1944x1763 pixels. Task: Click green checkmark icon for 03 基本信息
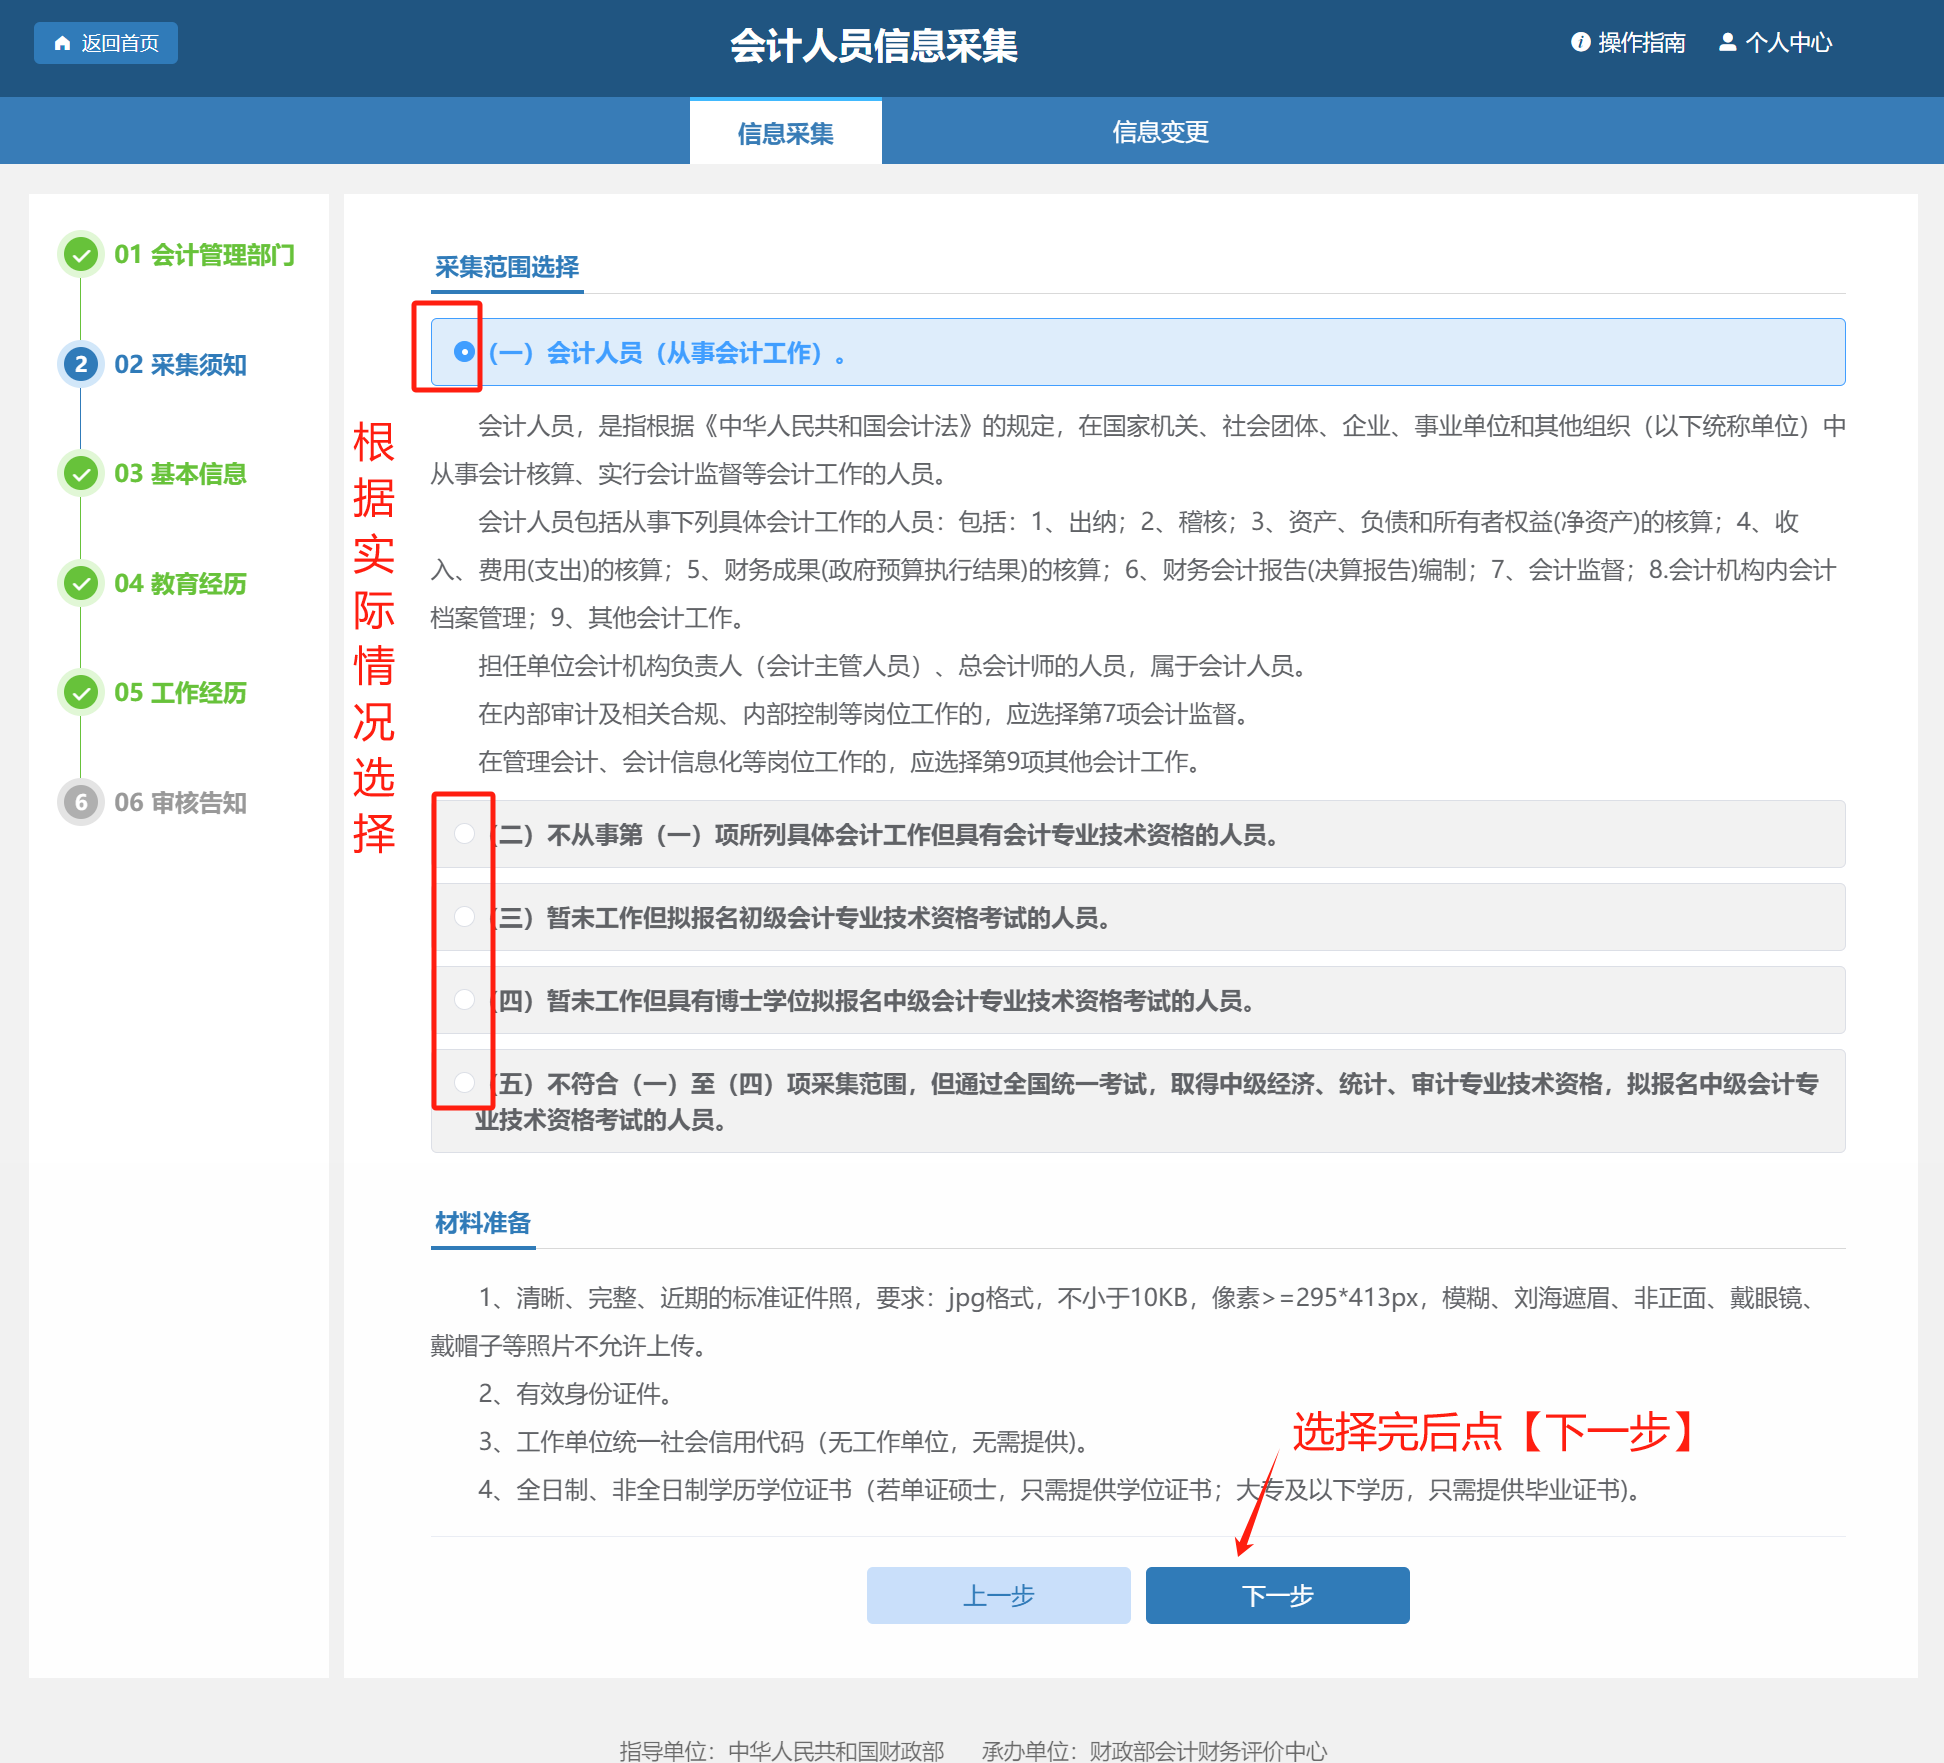(x=81, y=473)
